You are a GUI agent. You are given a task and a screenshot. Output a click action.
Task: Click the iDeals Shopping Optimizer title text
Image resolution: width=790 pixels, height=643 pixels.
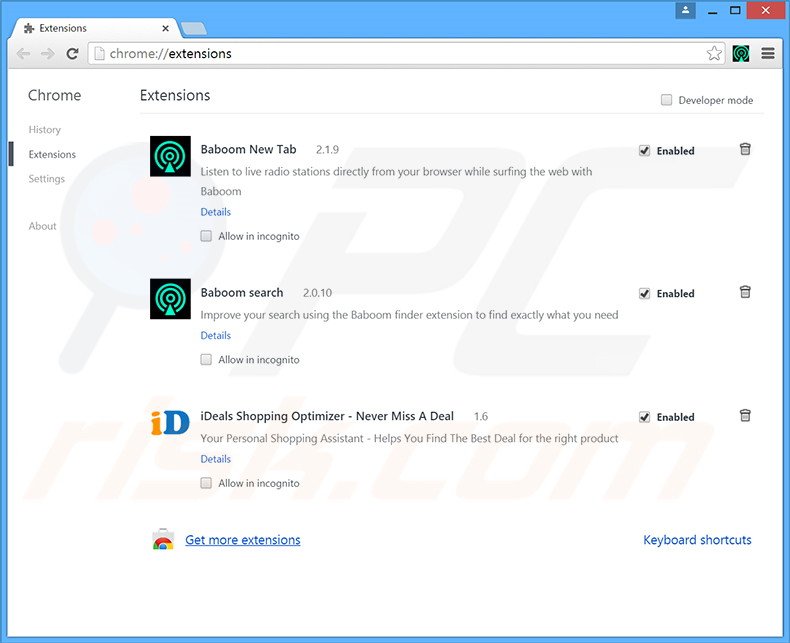click(x=327, y=416)
